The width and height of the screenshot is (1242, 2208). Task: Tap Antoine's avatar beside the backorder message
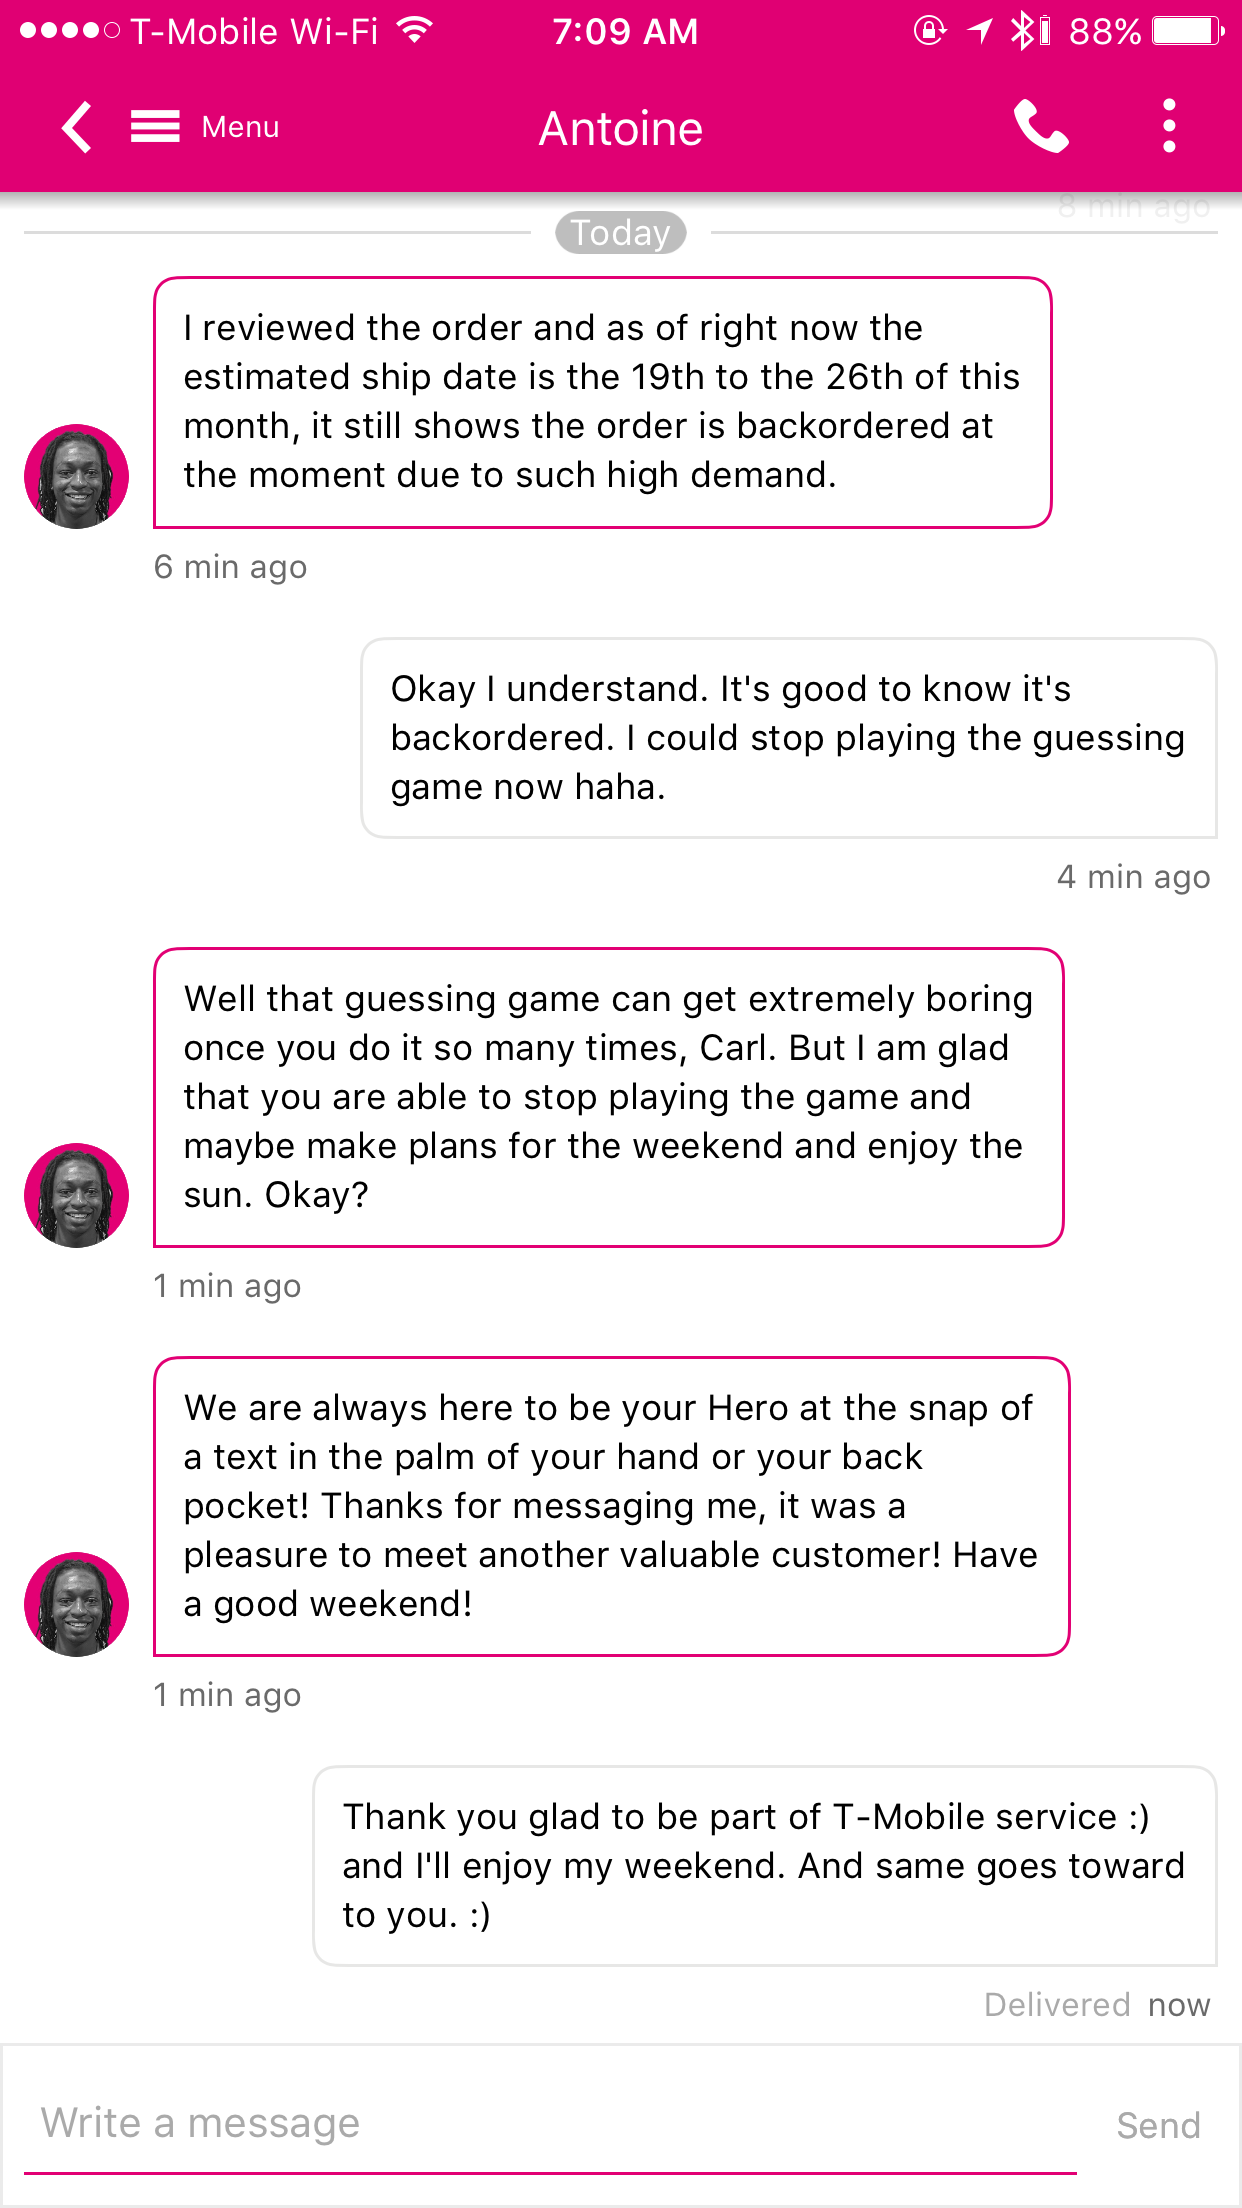77,477
